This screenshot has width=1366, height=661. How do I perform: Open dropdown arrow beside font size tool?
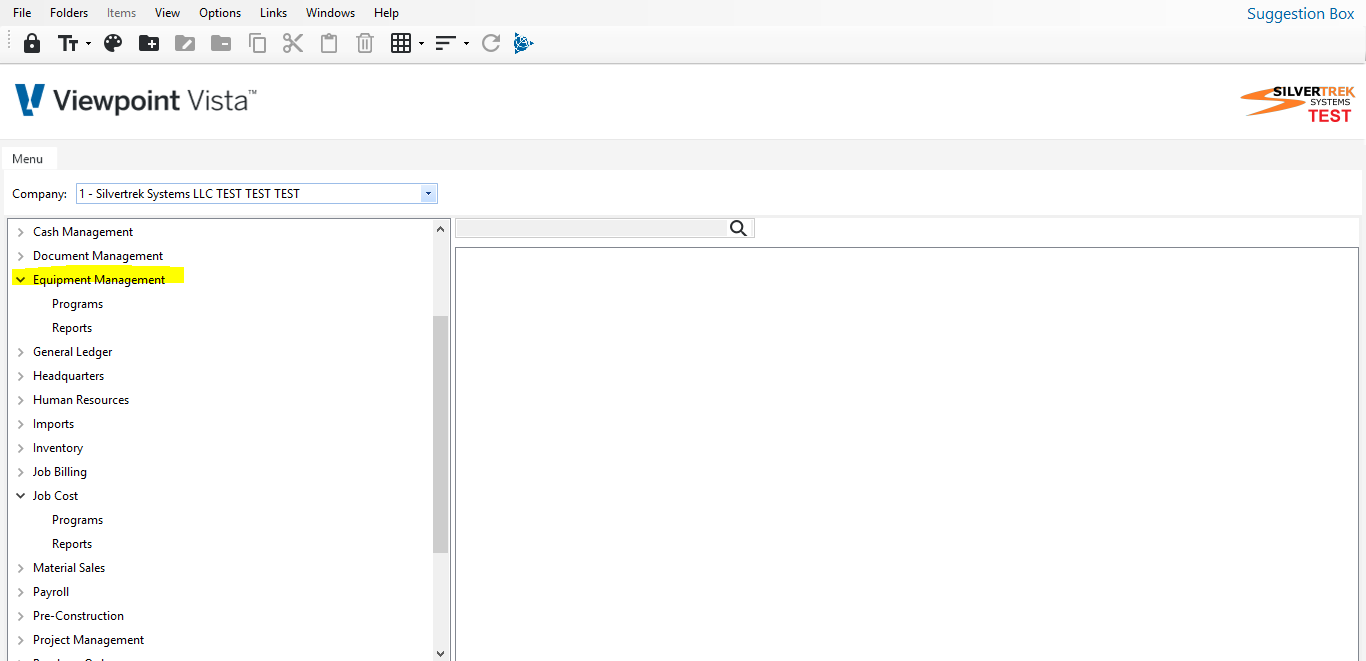pyautogui.click(x=88, y=44)
